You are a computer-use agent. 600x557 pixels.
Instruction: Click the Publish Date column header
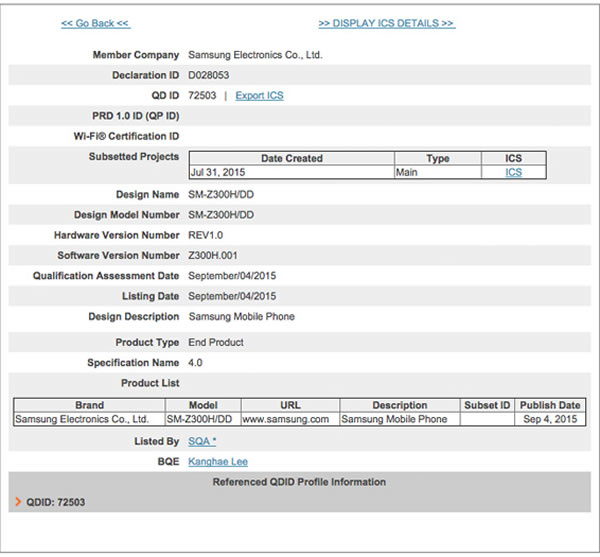tap(550, 405)
